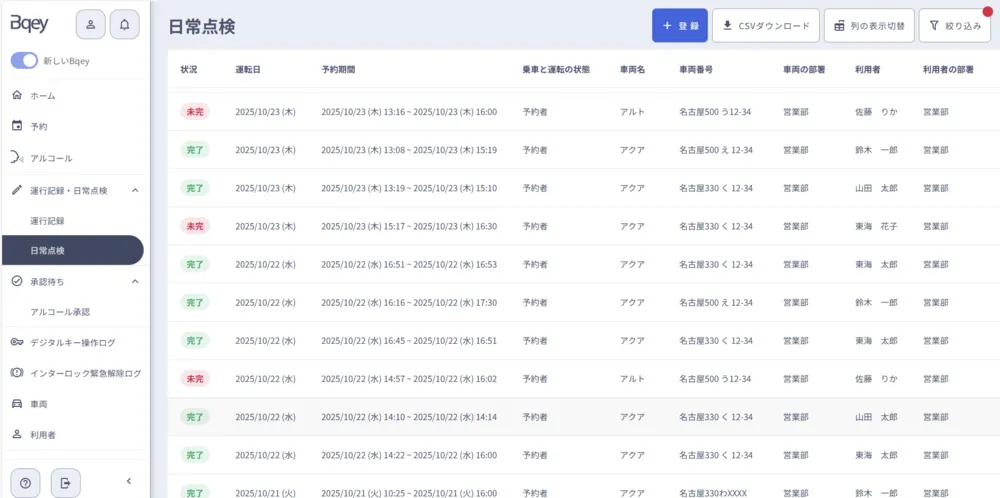Click the 車両の部署 column header
This screenshot has height=498, width=1000.
804,70
